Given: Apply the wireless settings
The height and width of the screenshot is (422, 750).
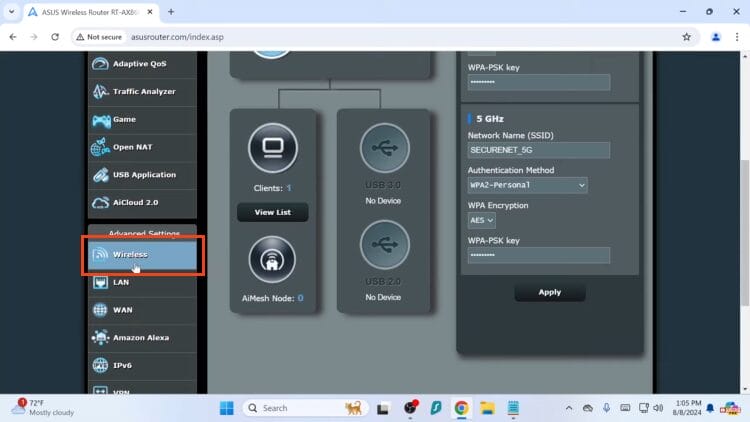Looking at the screenshot, I should (550, 292).
